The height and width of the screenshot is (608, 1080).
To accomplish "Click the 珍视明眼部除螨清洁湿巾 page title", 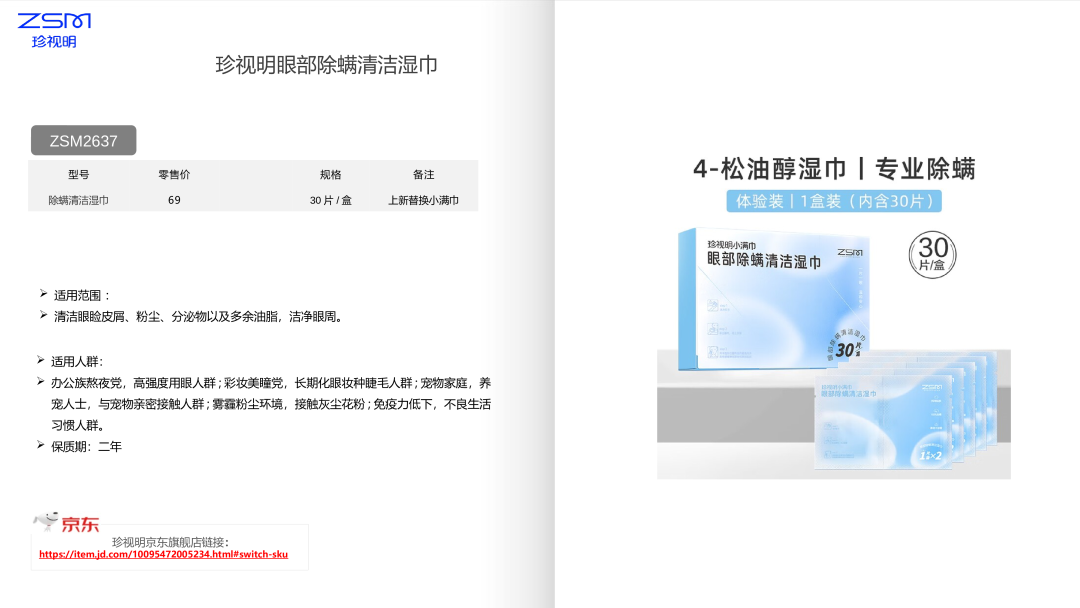I will [x=327, y=65].
